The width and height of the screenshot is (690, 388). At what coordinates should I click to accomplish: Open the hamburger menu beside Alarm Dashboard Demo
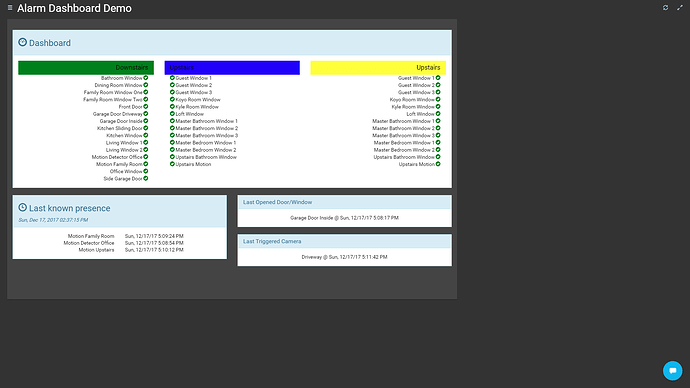tap(10, 7)
